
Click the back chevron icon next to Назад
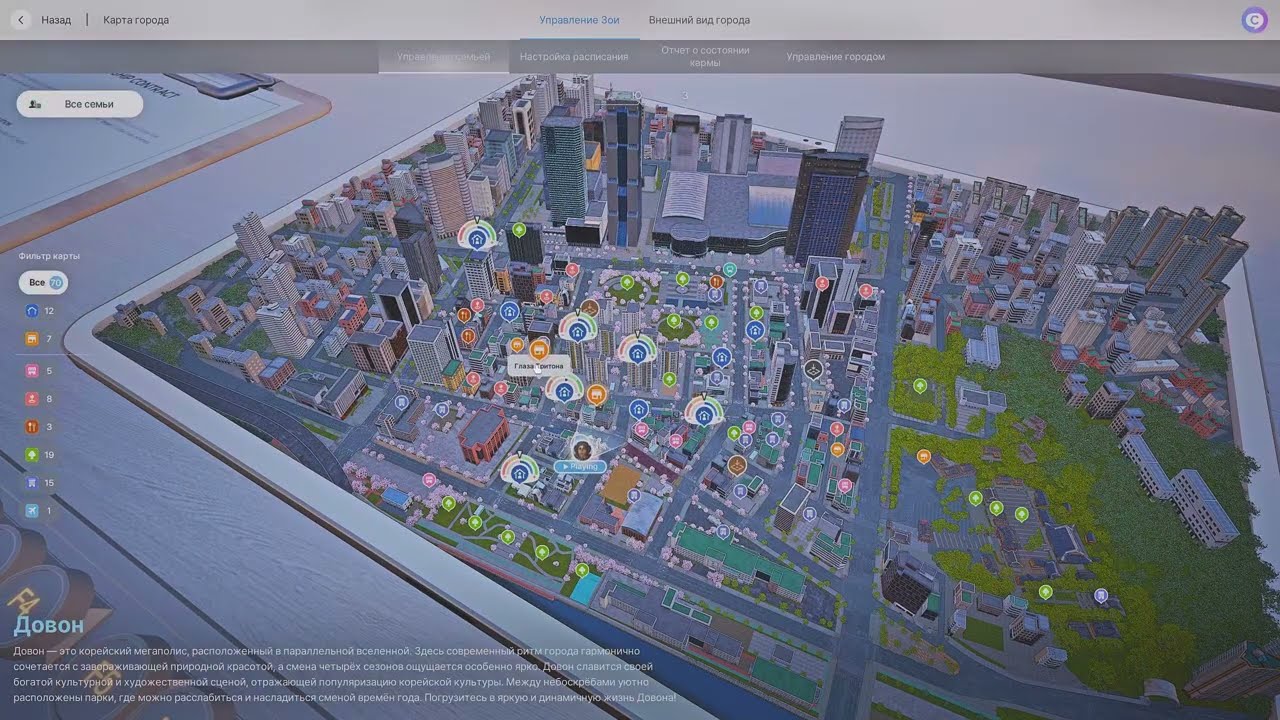[x=21, y=20]
